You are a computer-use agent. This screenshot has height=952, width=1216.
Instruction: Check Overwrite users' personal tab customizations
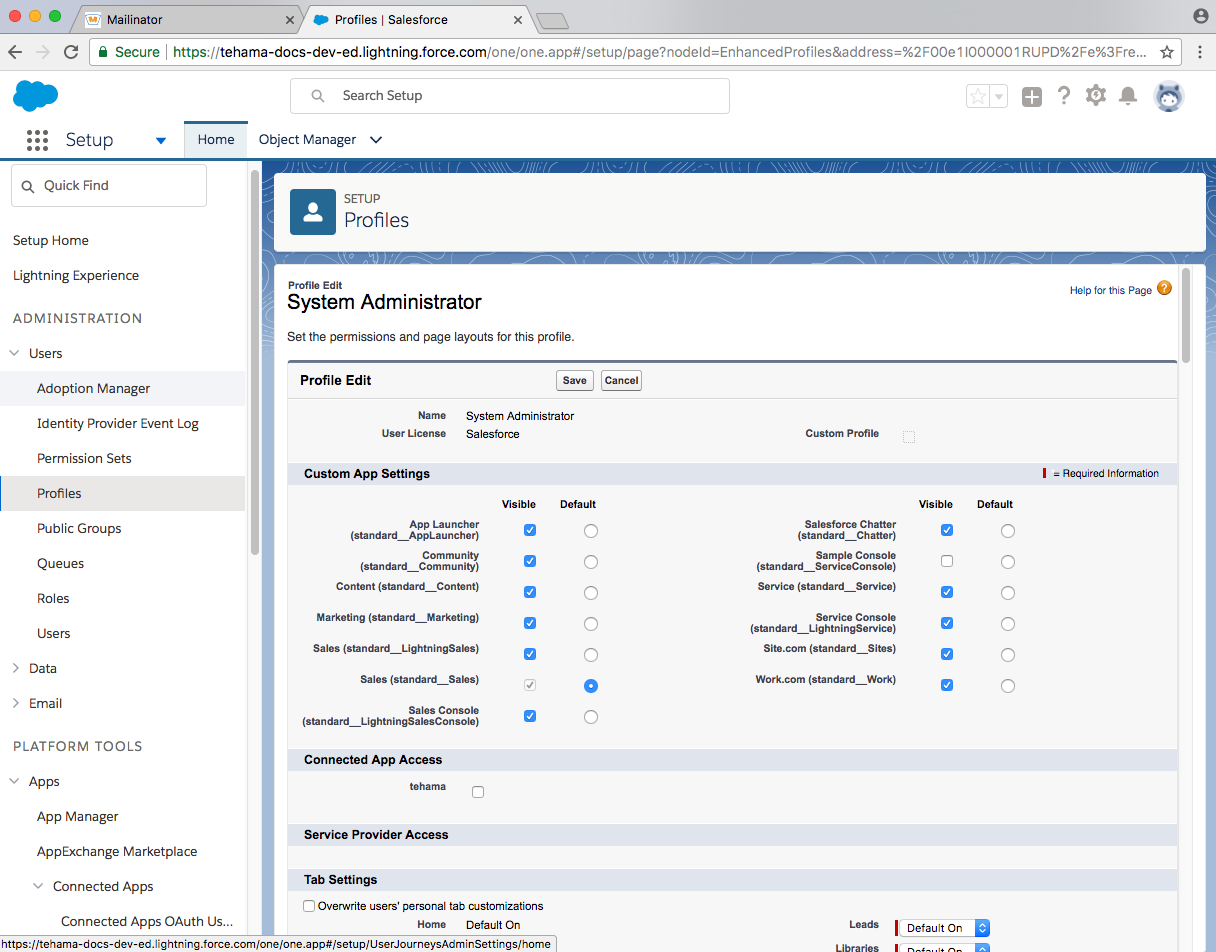pos(309,906)
